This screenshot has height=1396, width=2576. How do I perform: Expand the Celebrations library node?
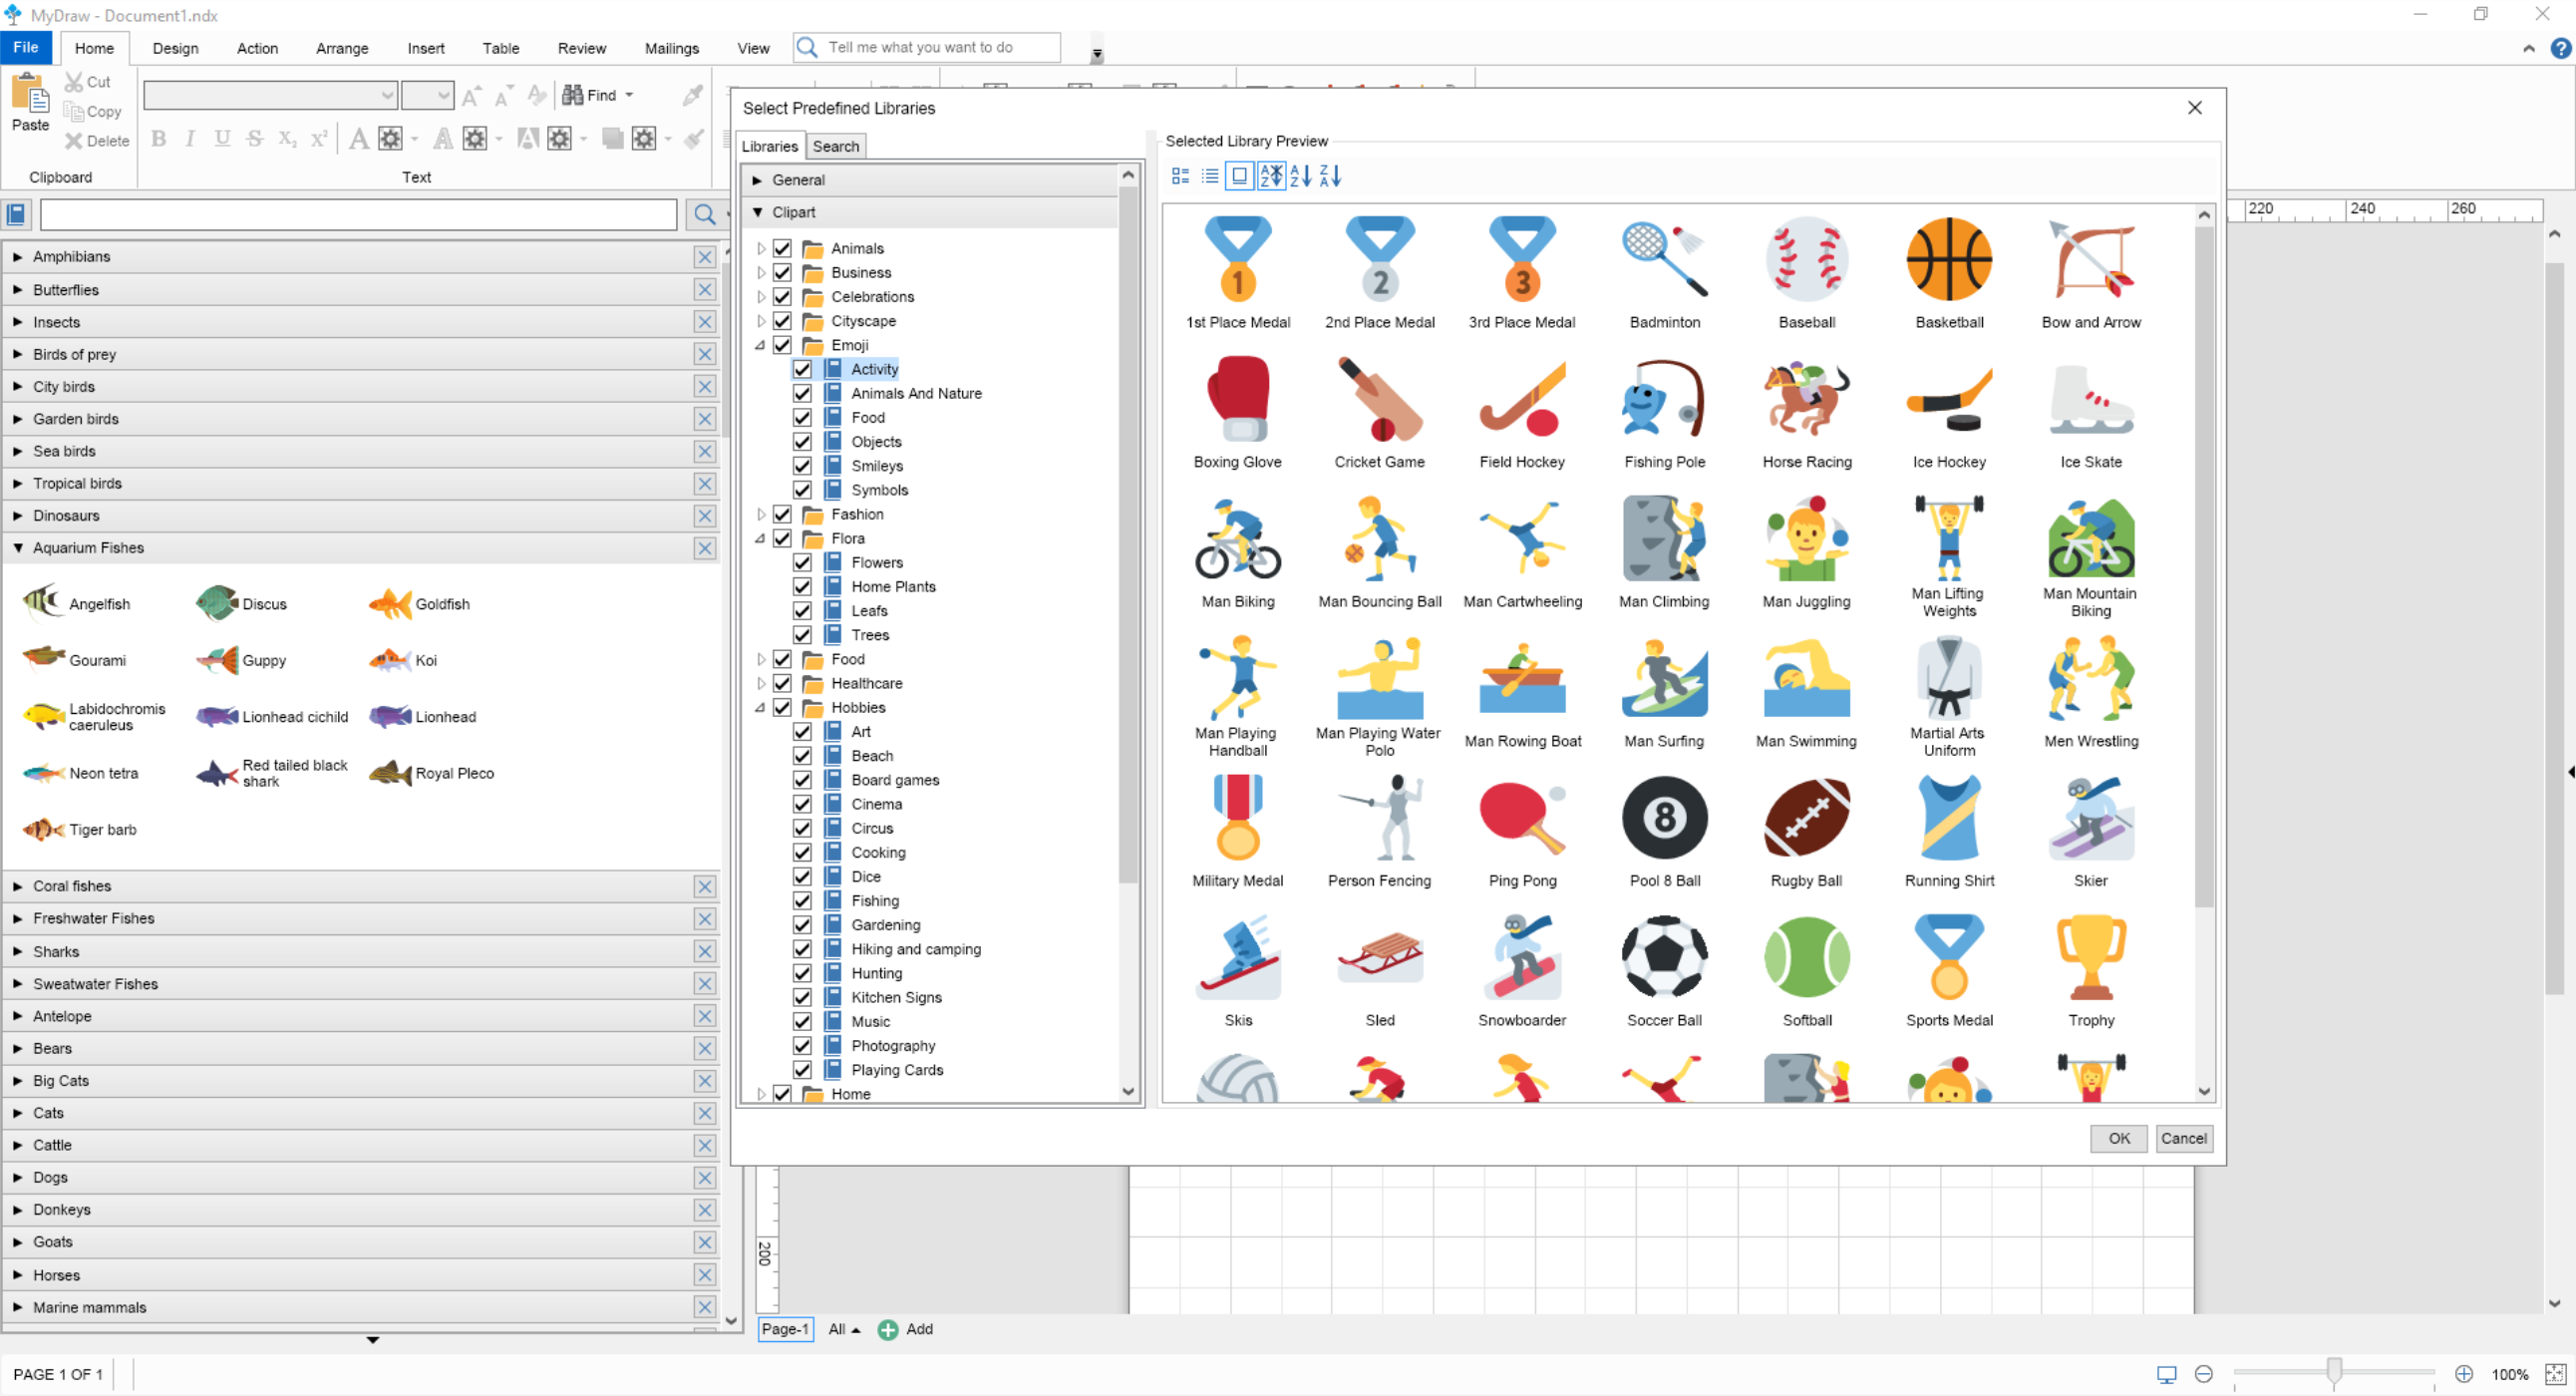[761, 297]
